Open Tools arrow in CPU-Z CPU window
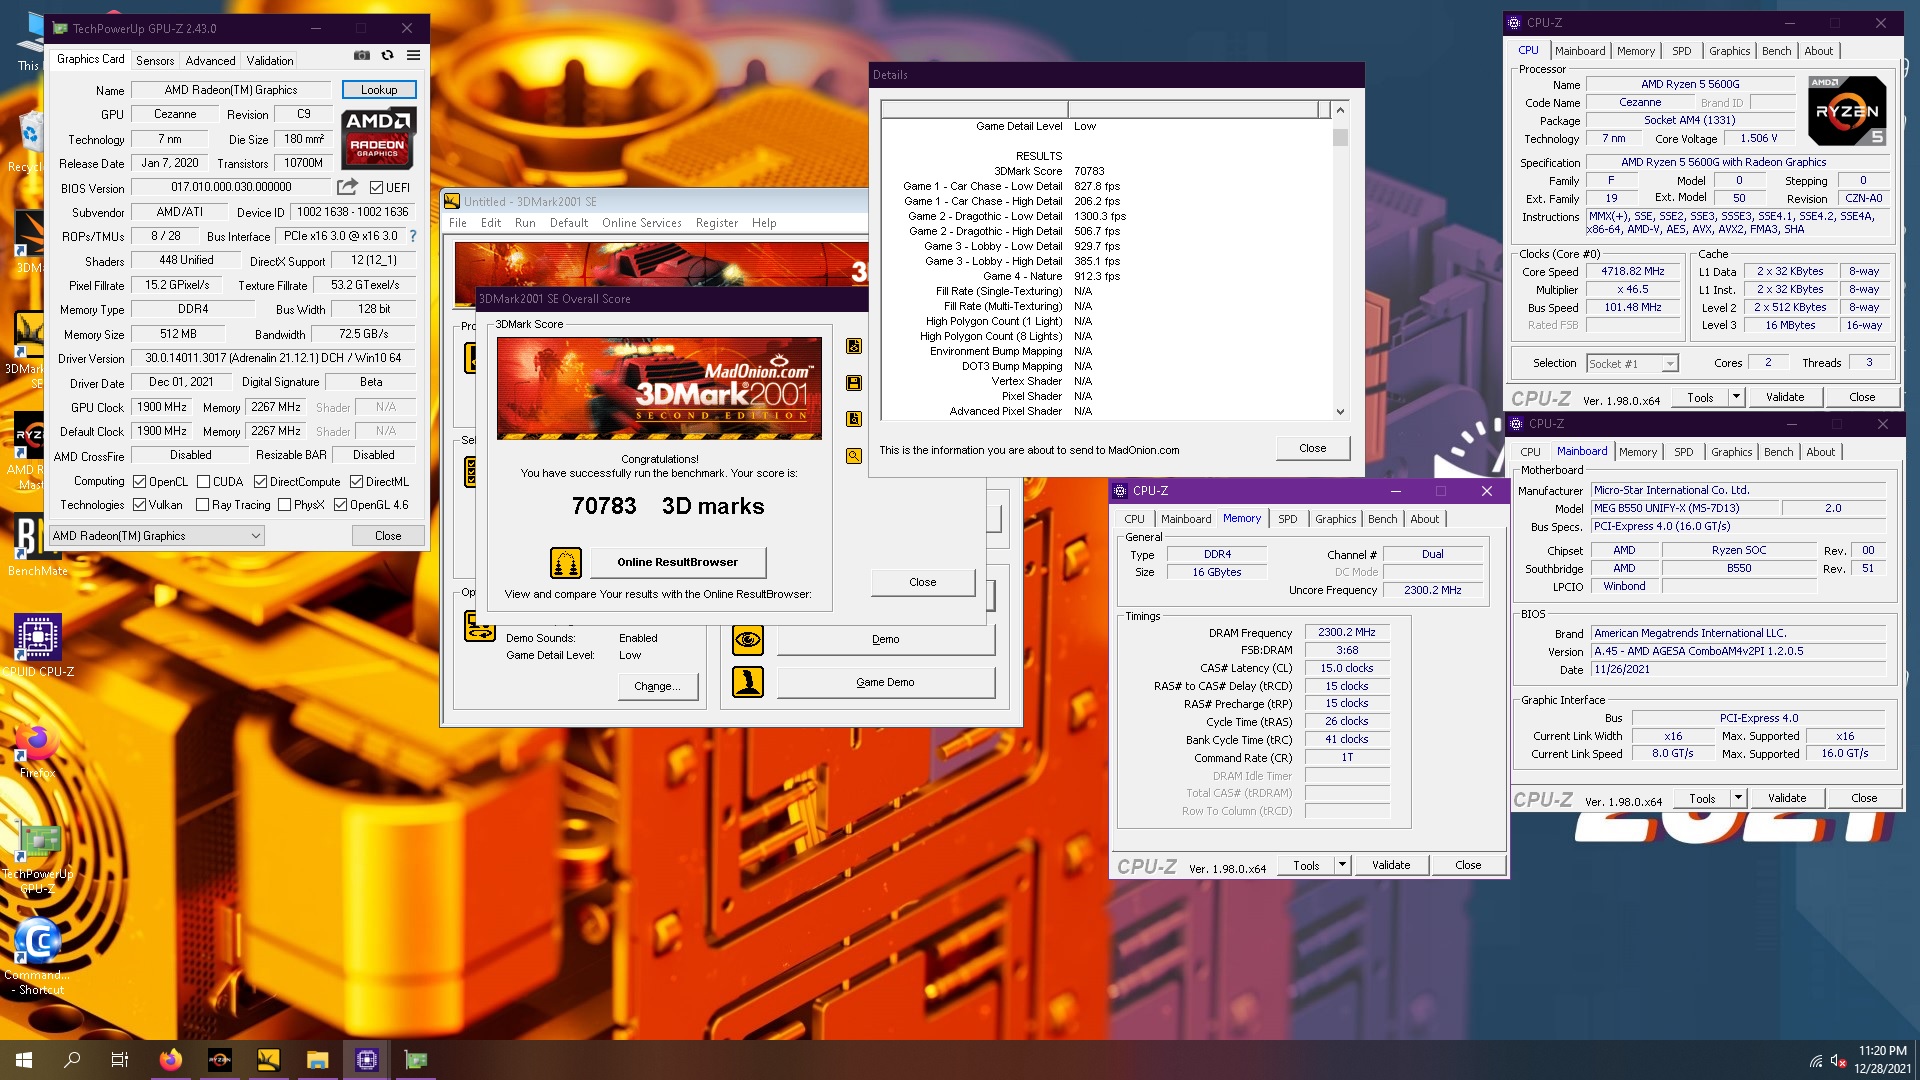The image size is (1920, 1080). (1736, 397)
